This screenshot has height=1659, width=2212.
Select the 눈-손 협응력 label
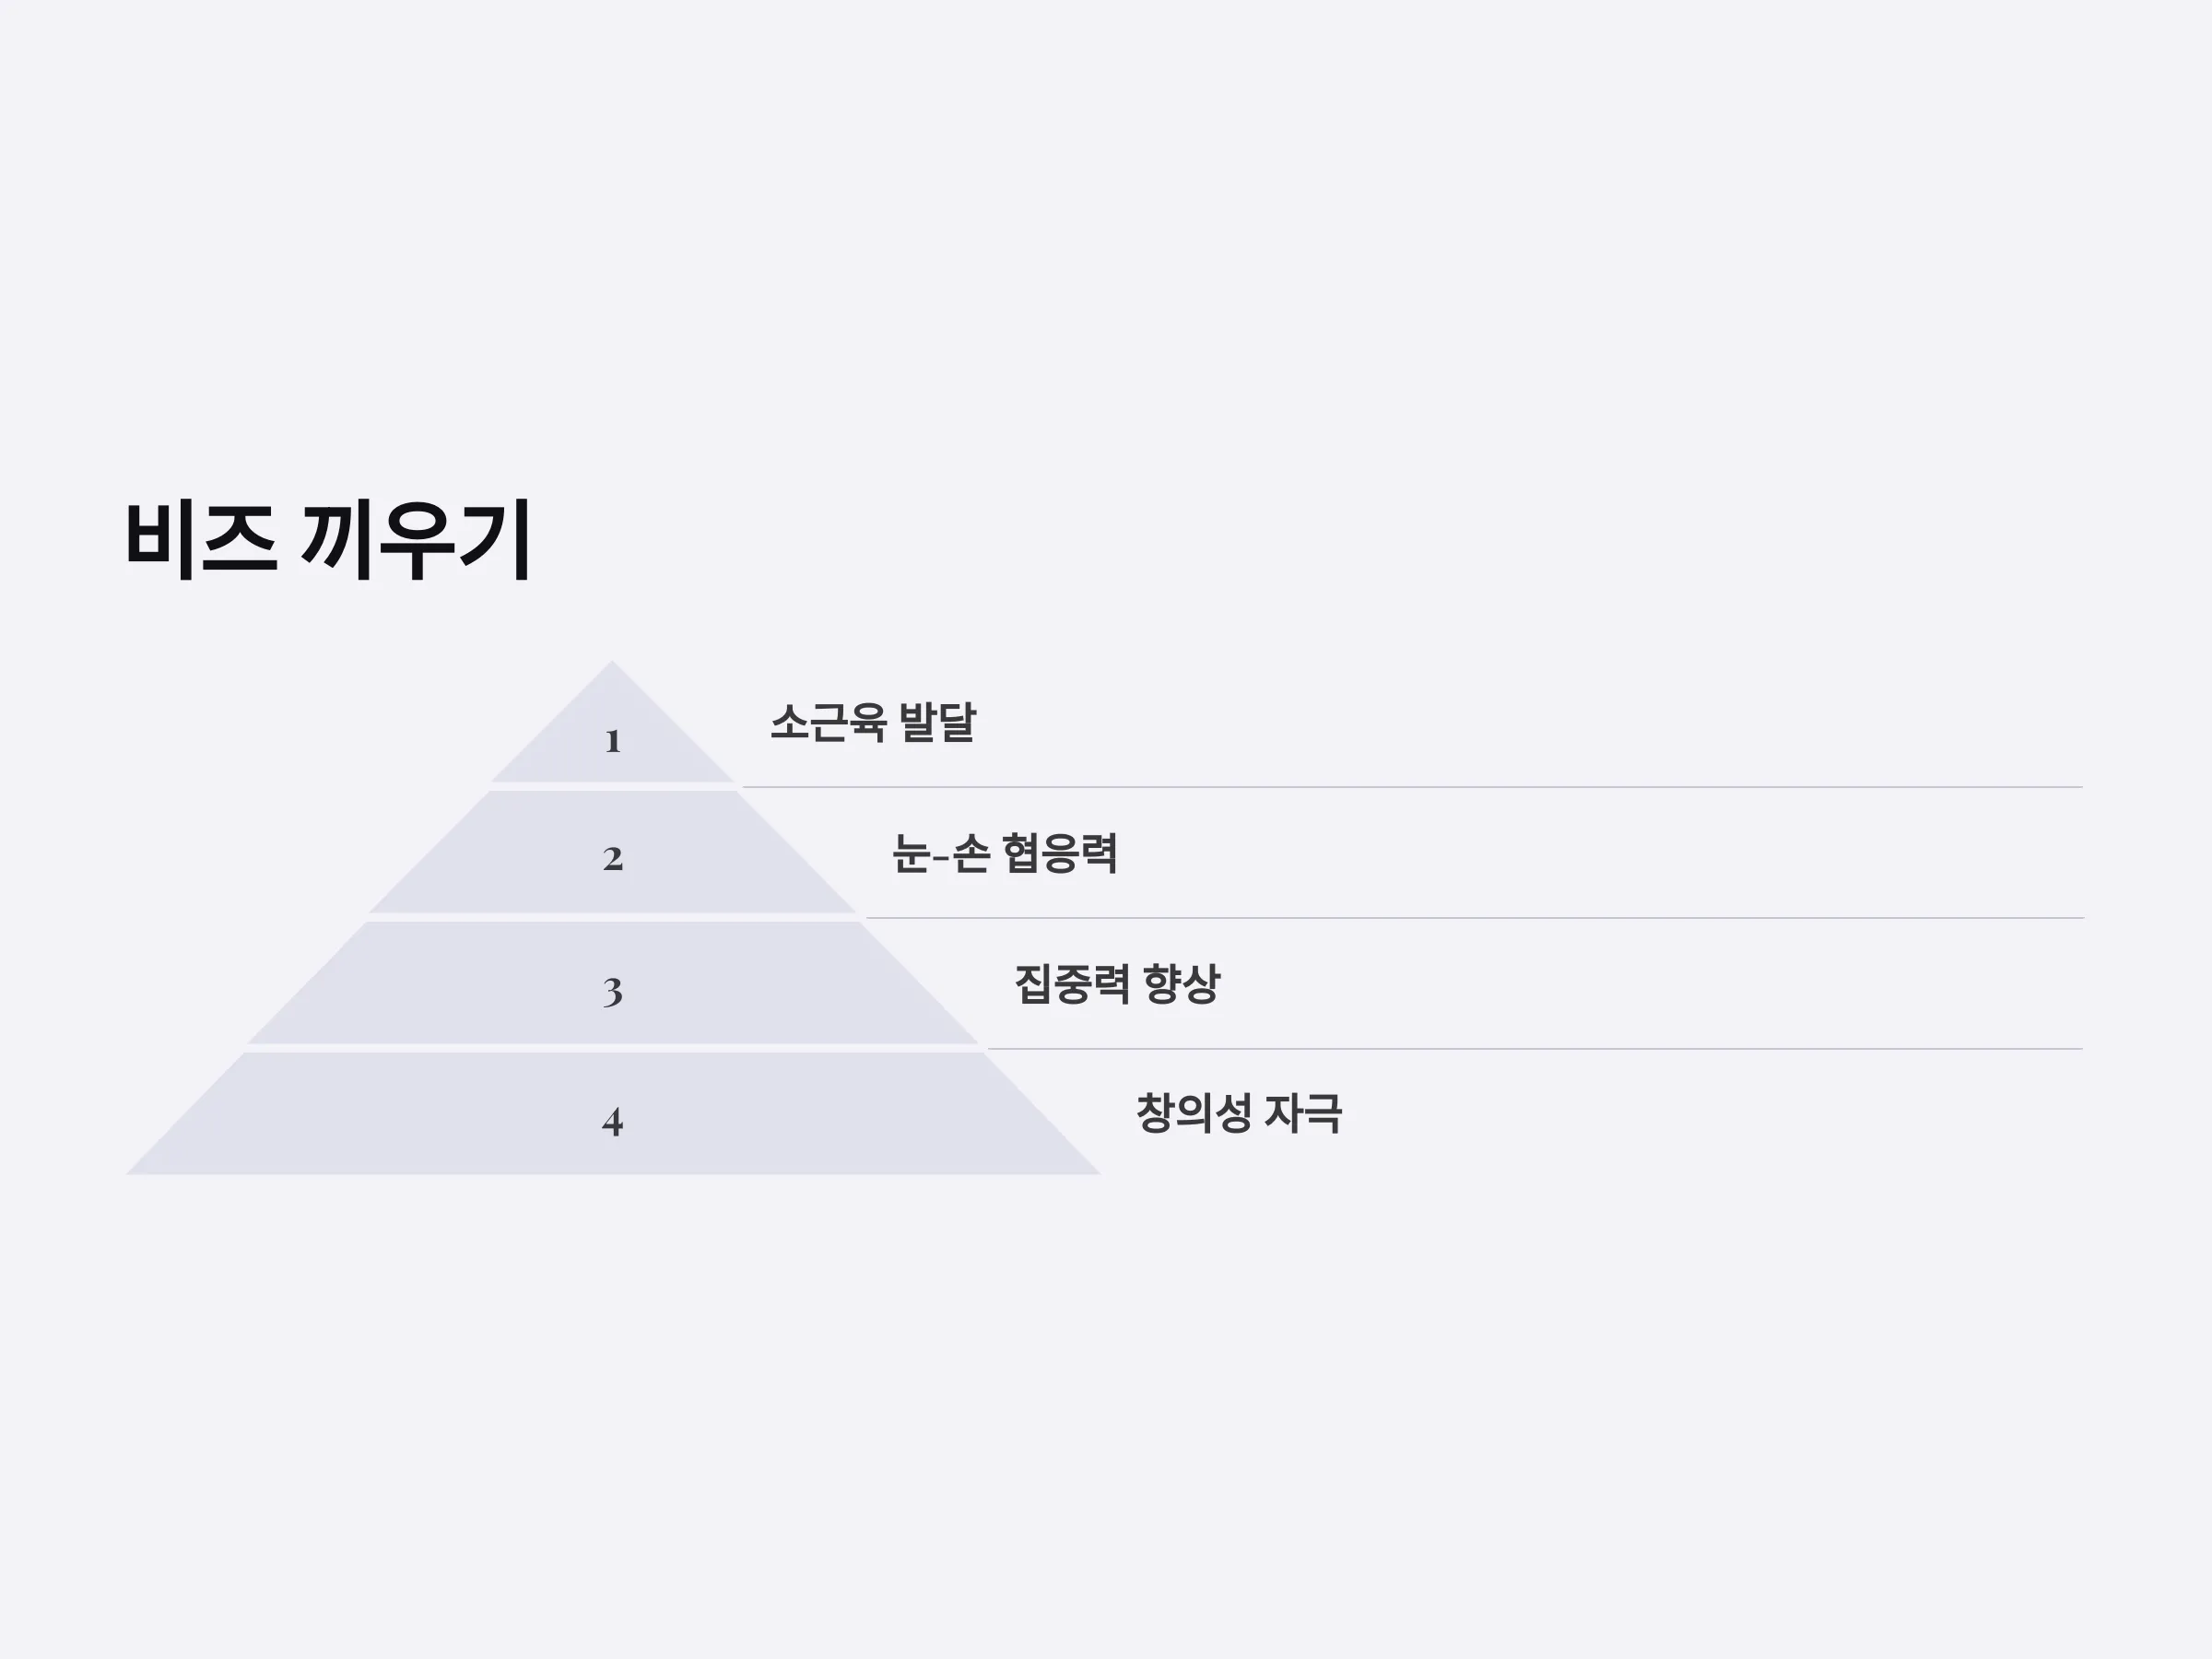tap(1005, 853)
